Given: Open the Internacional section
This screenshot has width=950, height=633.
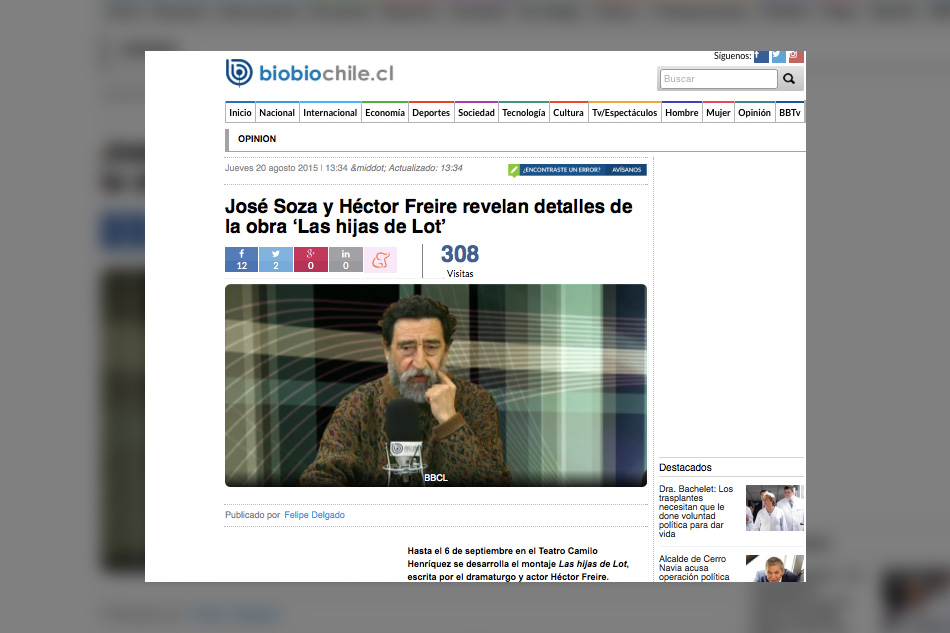Looking at the screenshot, I should tap(330, 113).
